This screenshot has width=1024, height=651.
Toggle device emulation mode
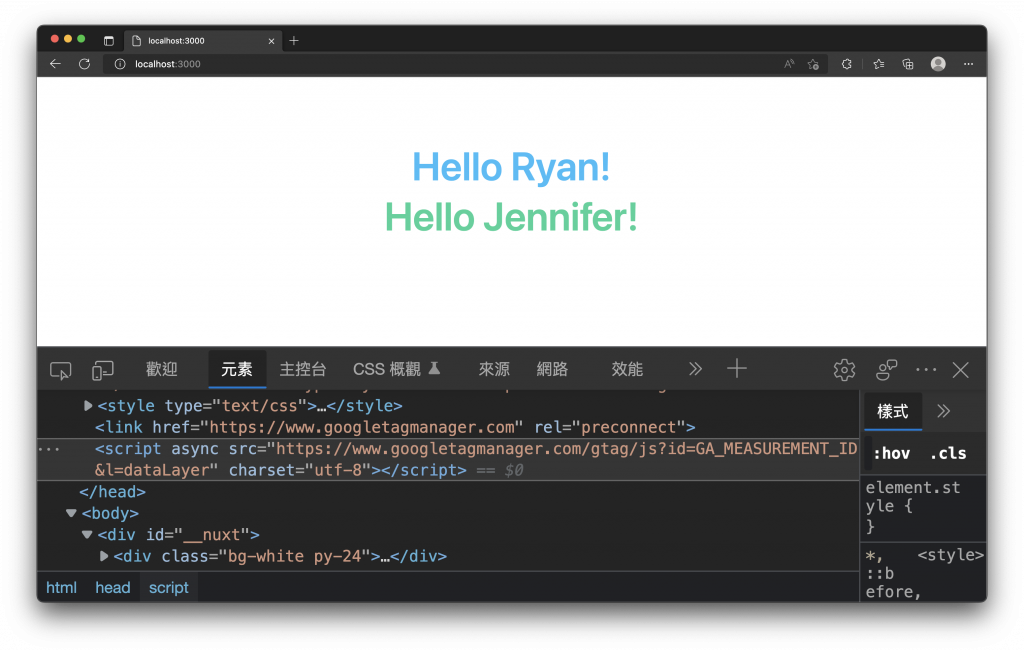(103, 370)
